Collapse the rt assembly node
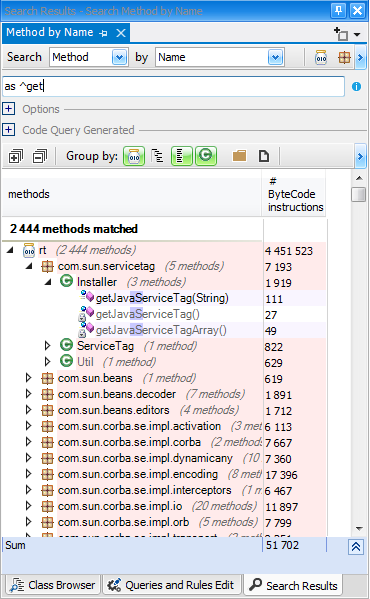The image size is (370, 599). point(10,250)
